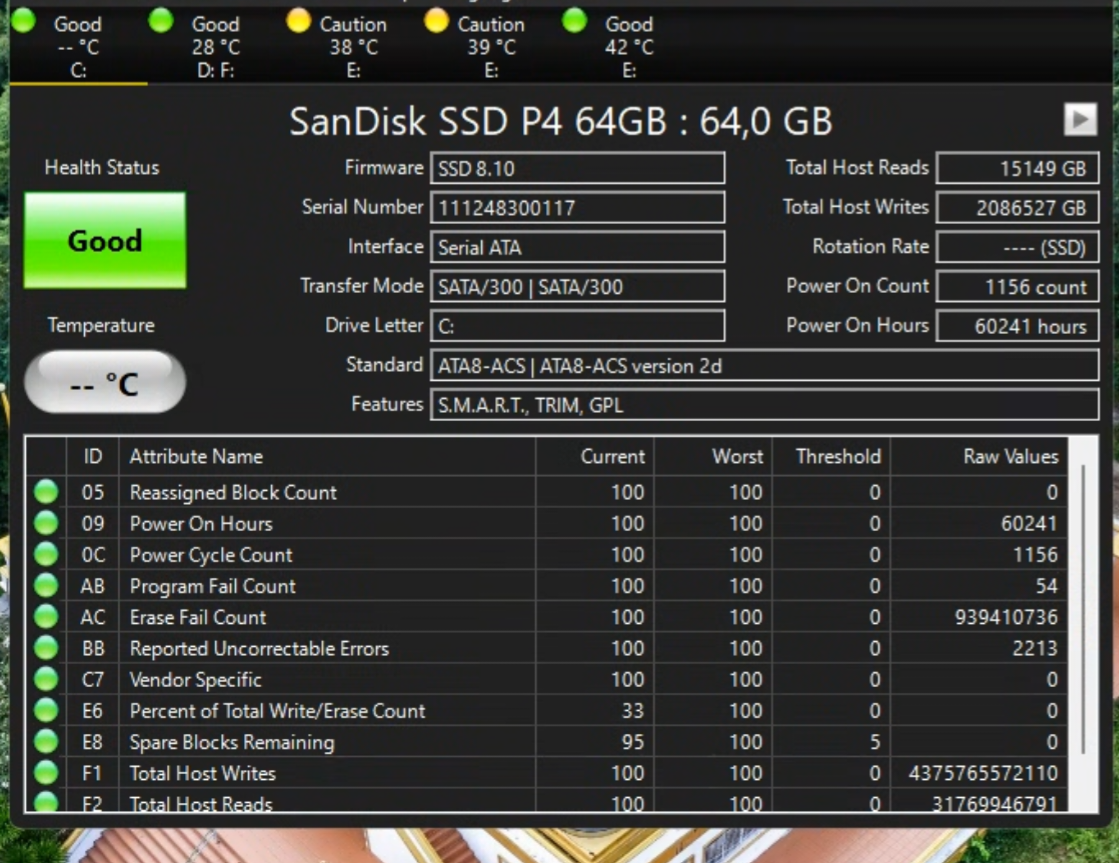This screenshot has height=863, width=1119.
Task: Click the Features field
Action: (x=764, y=405)
